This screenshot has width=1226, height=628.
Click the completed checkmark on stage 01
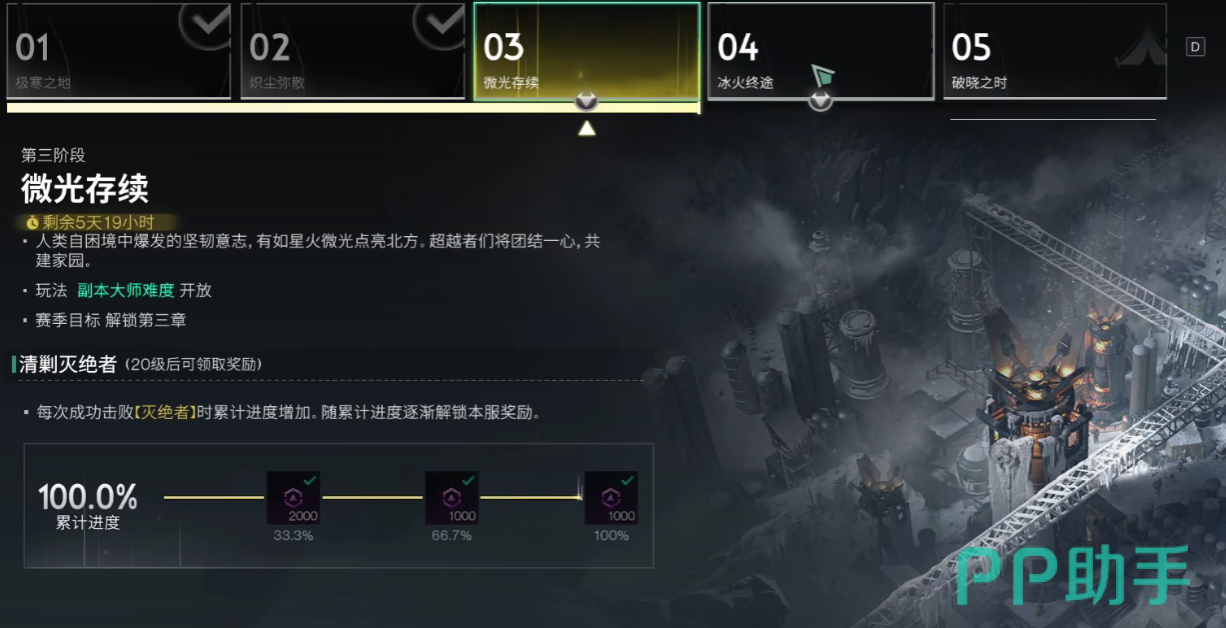(209, 23)
